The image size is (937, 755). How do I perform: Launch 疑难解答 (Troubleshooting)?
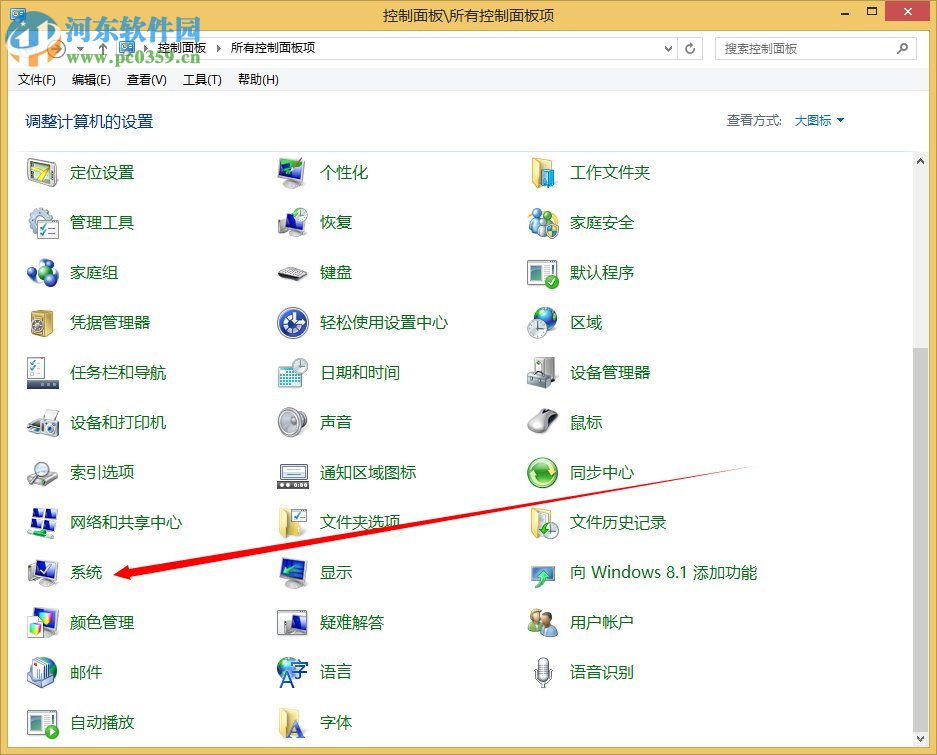(352, 622)
